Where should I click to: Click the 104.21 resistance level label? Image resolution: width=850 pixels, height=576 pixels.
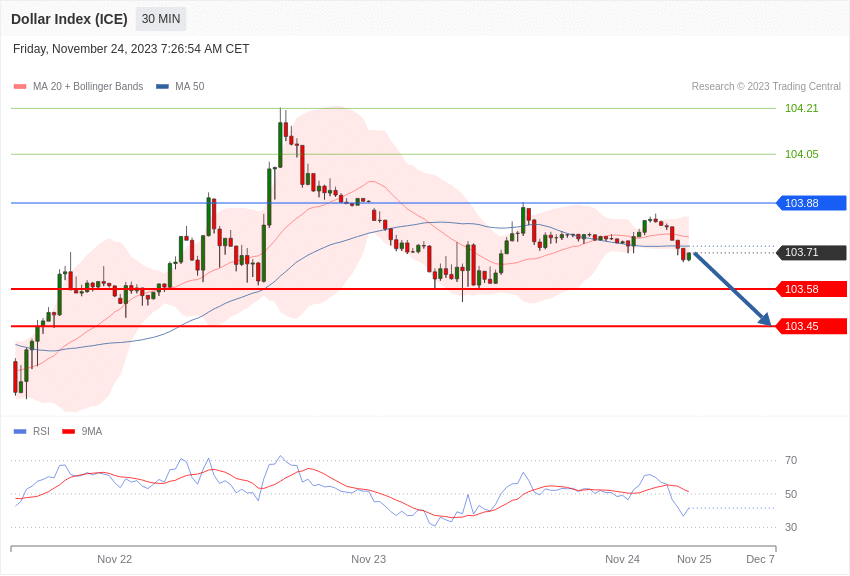pyautogui.click(x=802, y=108)
